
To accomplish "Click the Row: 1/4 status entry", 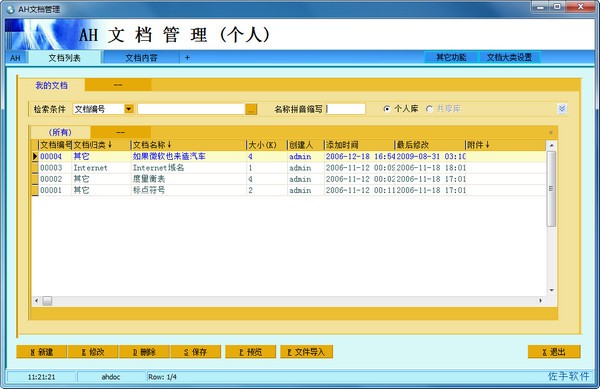I will click(x=162, y=377).
